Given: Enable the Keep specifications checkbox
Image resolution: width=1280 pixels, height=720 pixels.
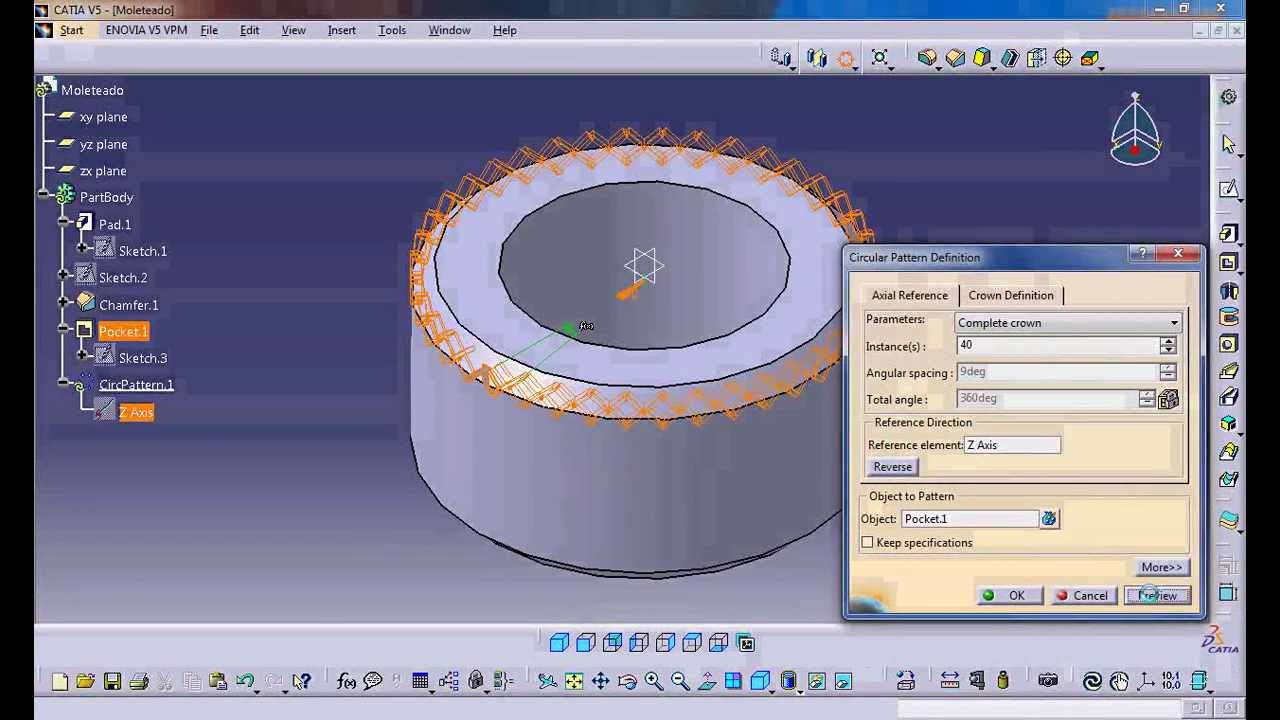Looking at the screenshot, I should point(867,543).
